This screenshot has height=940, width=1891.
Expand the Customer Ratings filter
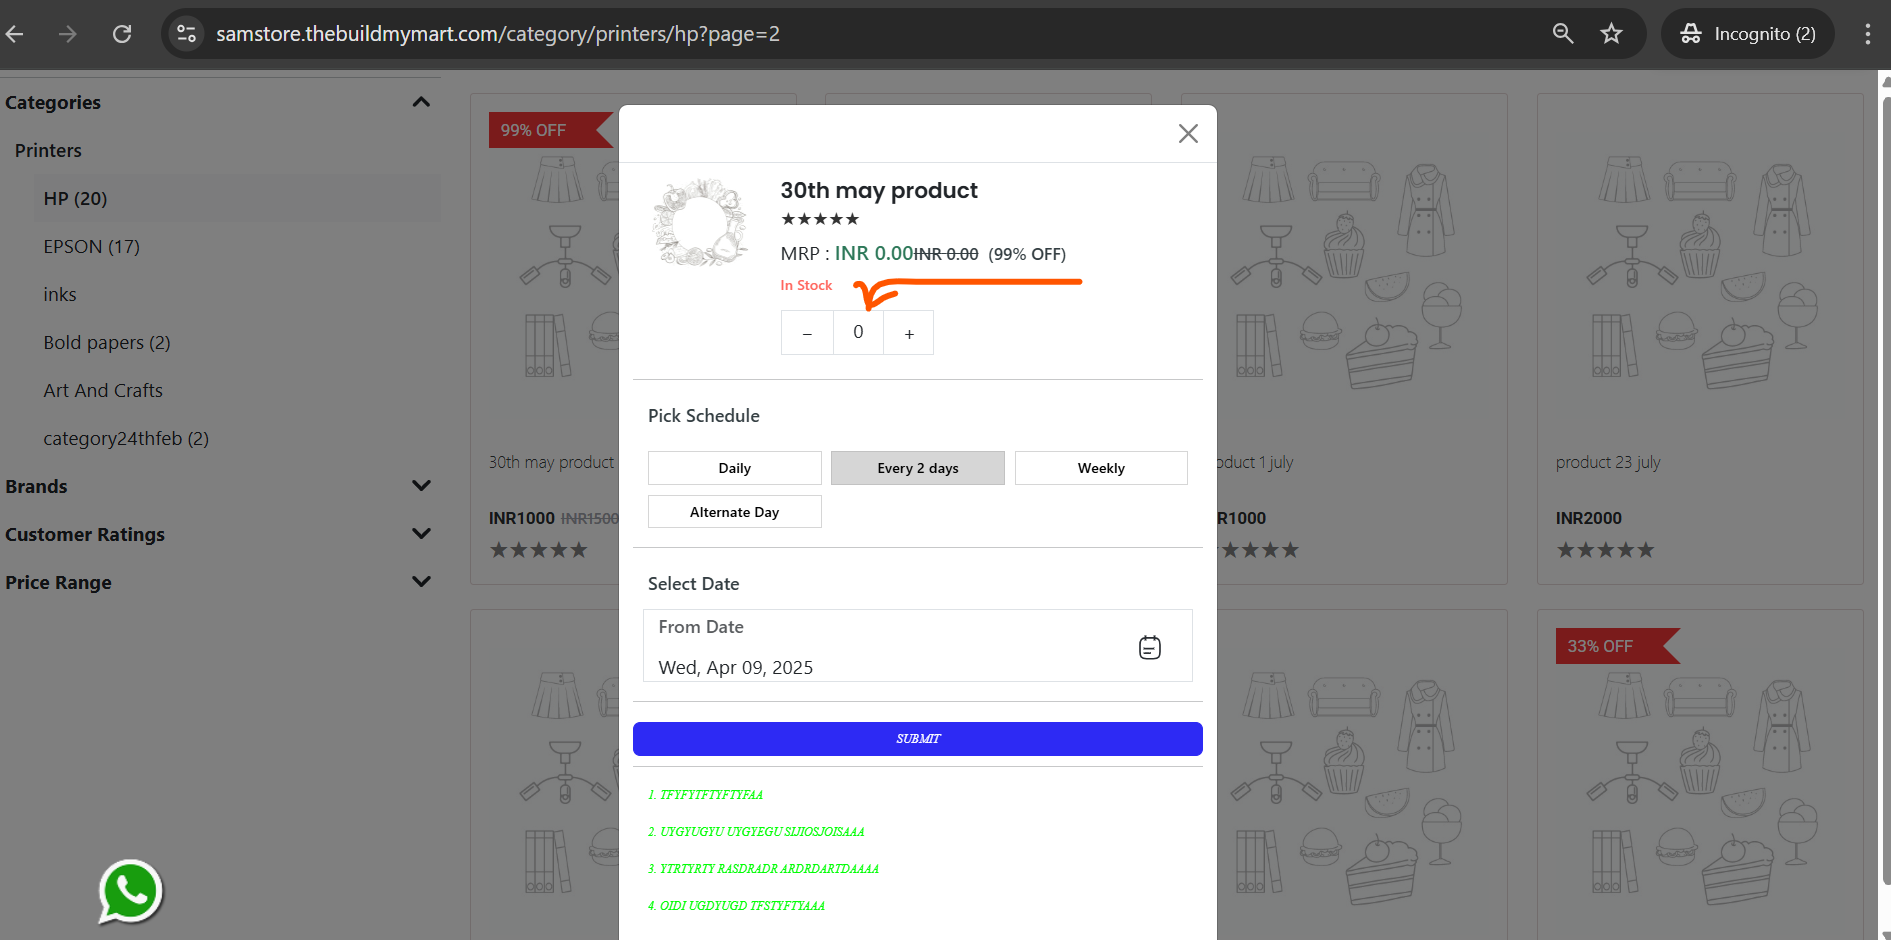coord(422,534)
